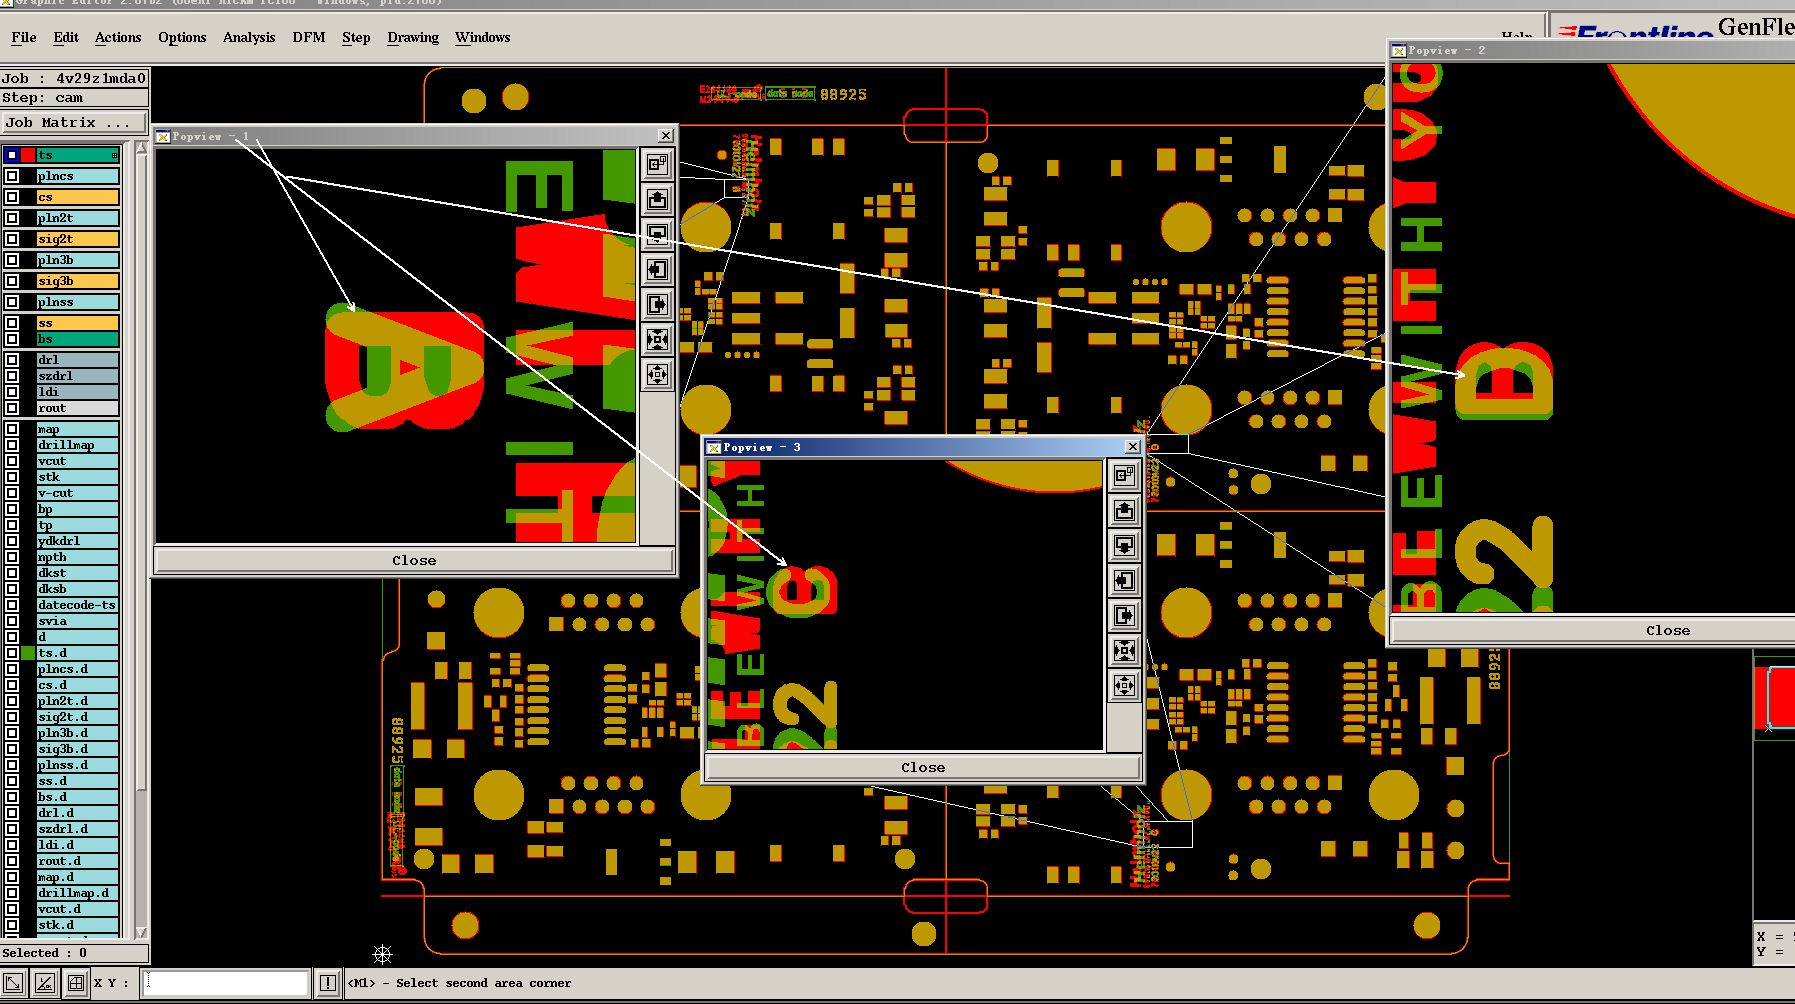Click the Job Matrix button
Image resolution: width=1795 pixels, height=1004 pixels.
[73, 123]
